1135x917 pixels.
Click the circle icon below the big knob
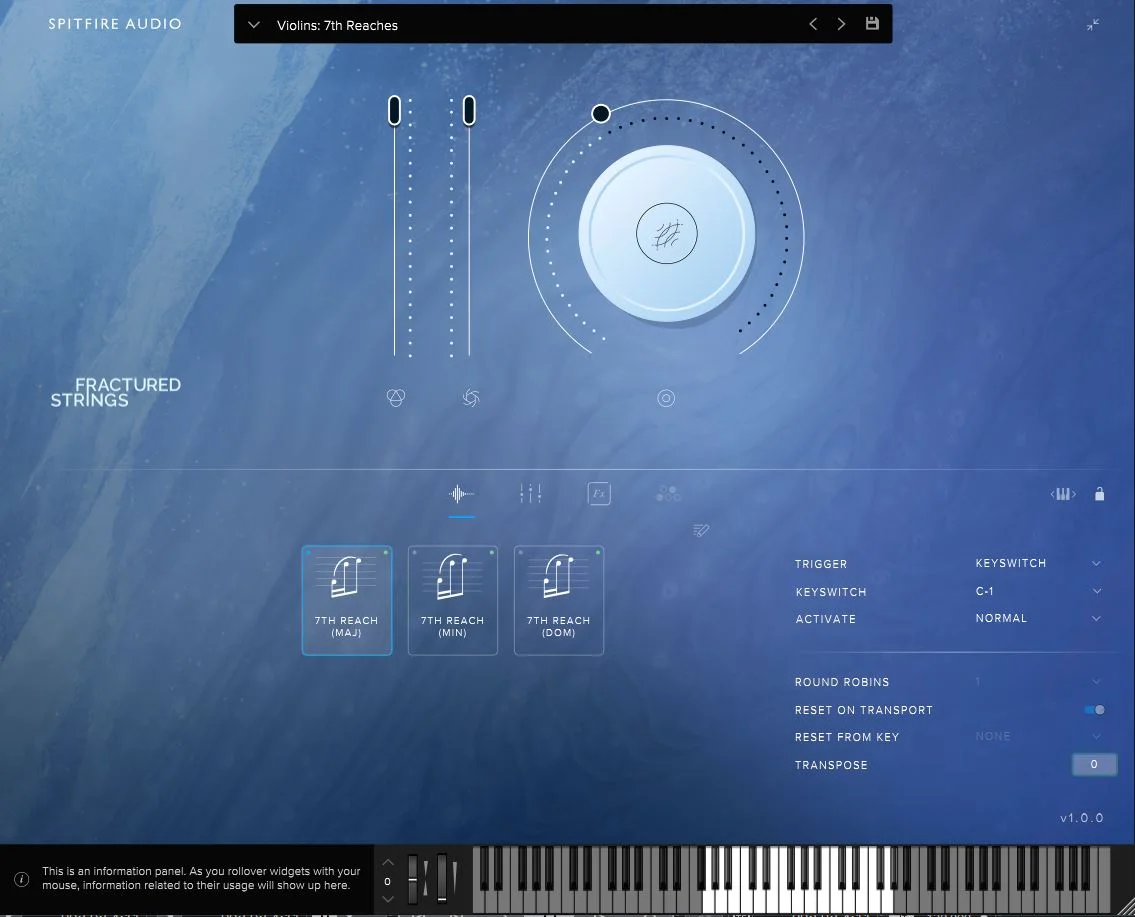coord(666,398)
